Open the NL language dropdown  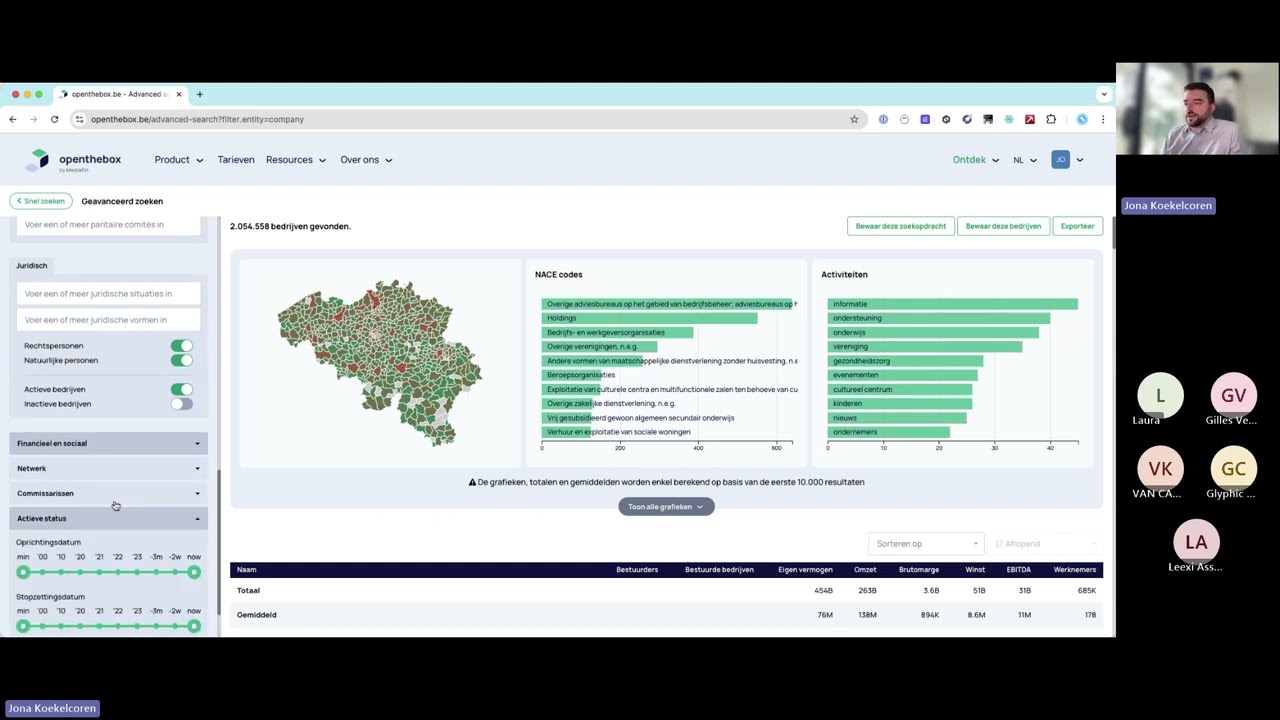(1024, 160)
